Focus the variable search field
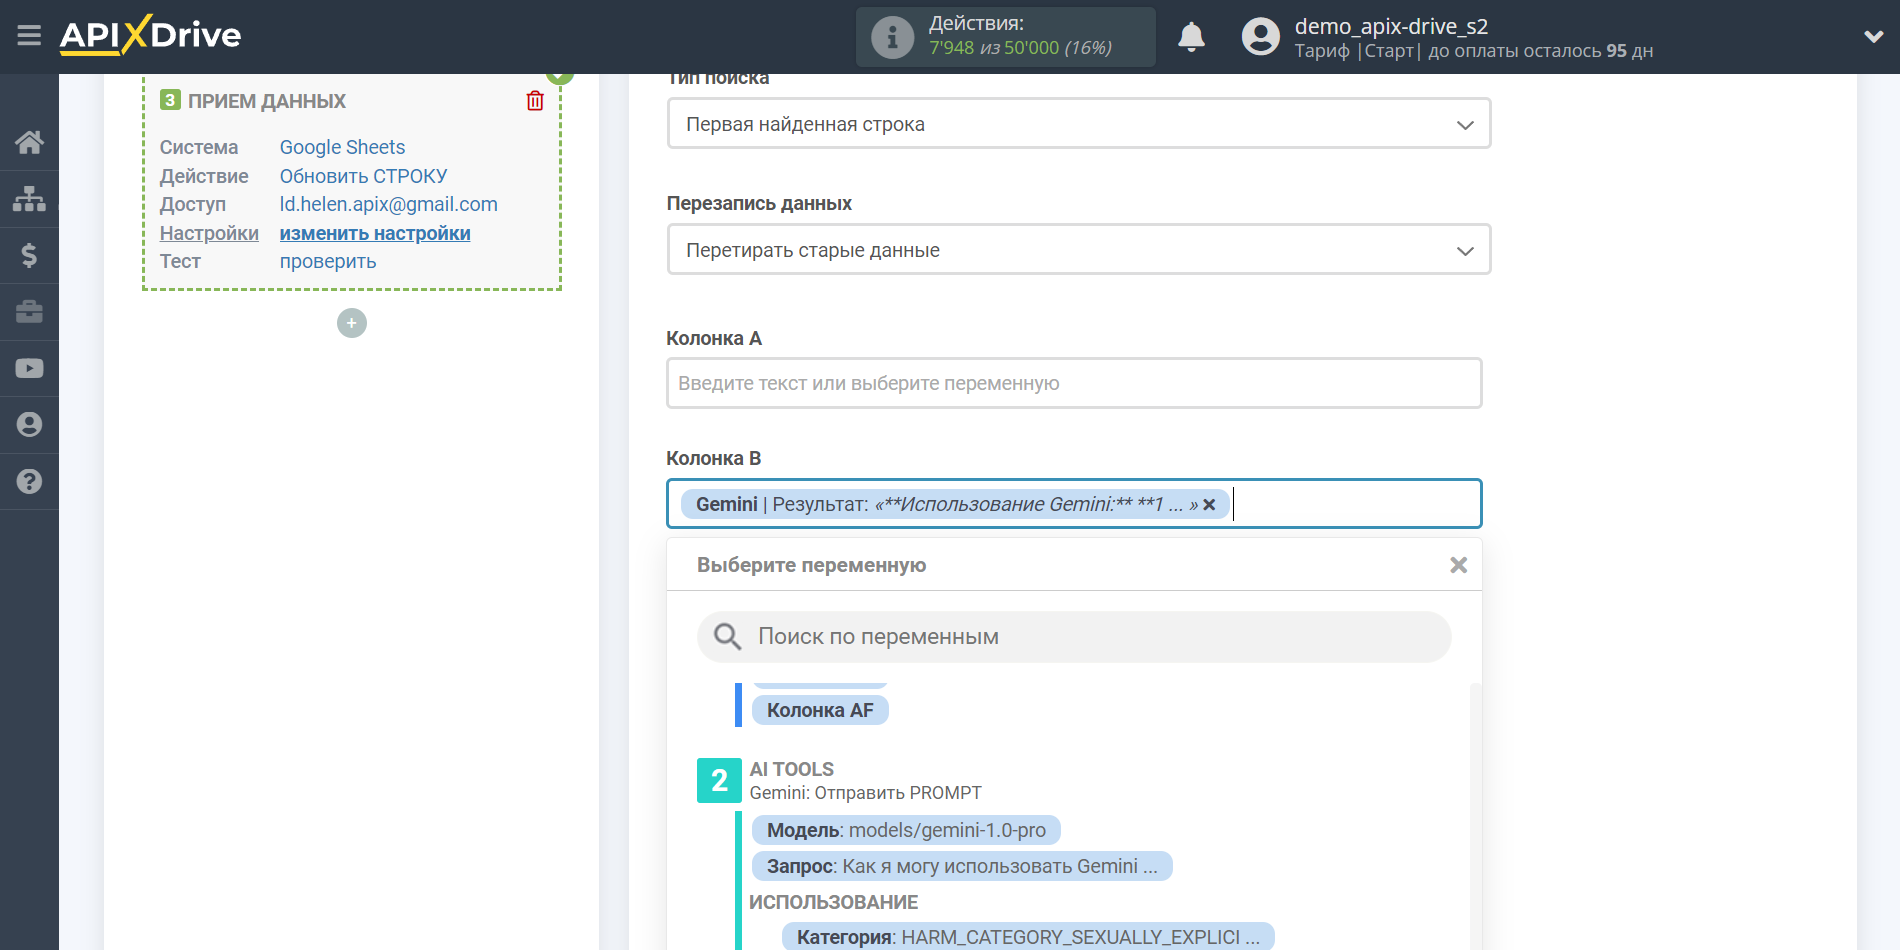The width and height of the screenshot is (1900, 950). click(1074, 637)
